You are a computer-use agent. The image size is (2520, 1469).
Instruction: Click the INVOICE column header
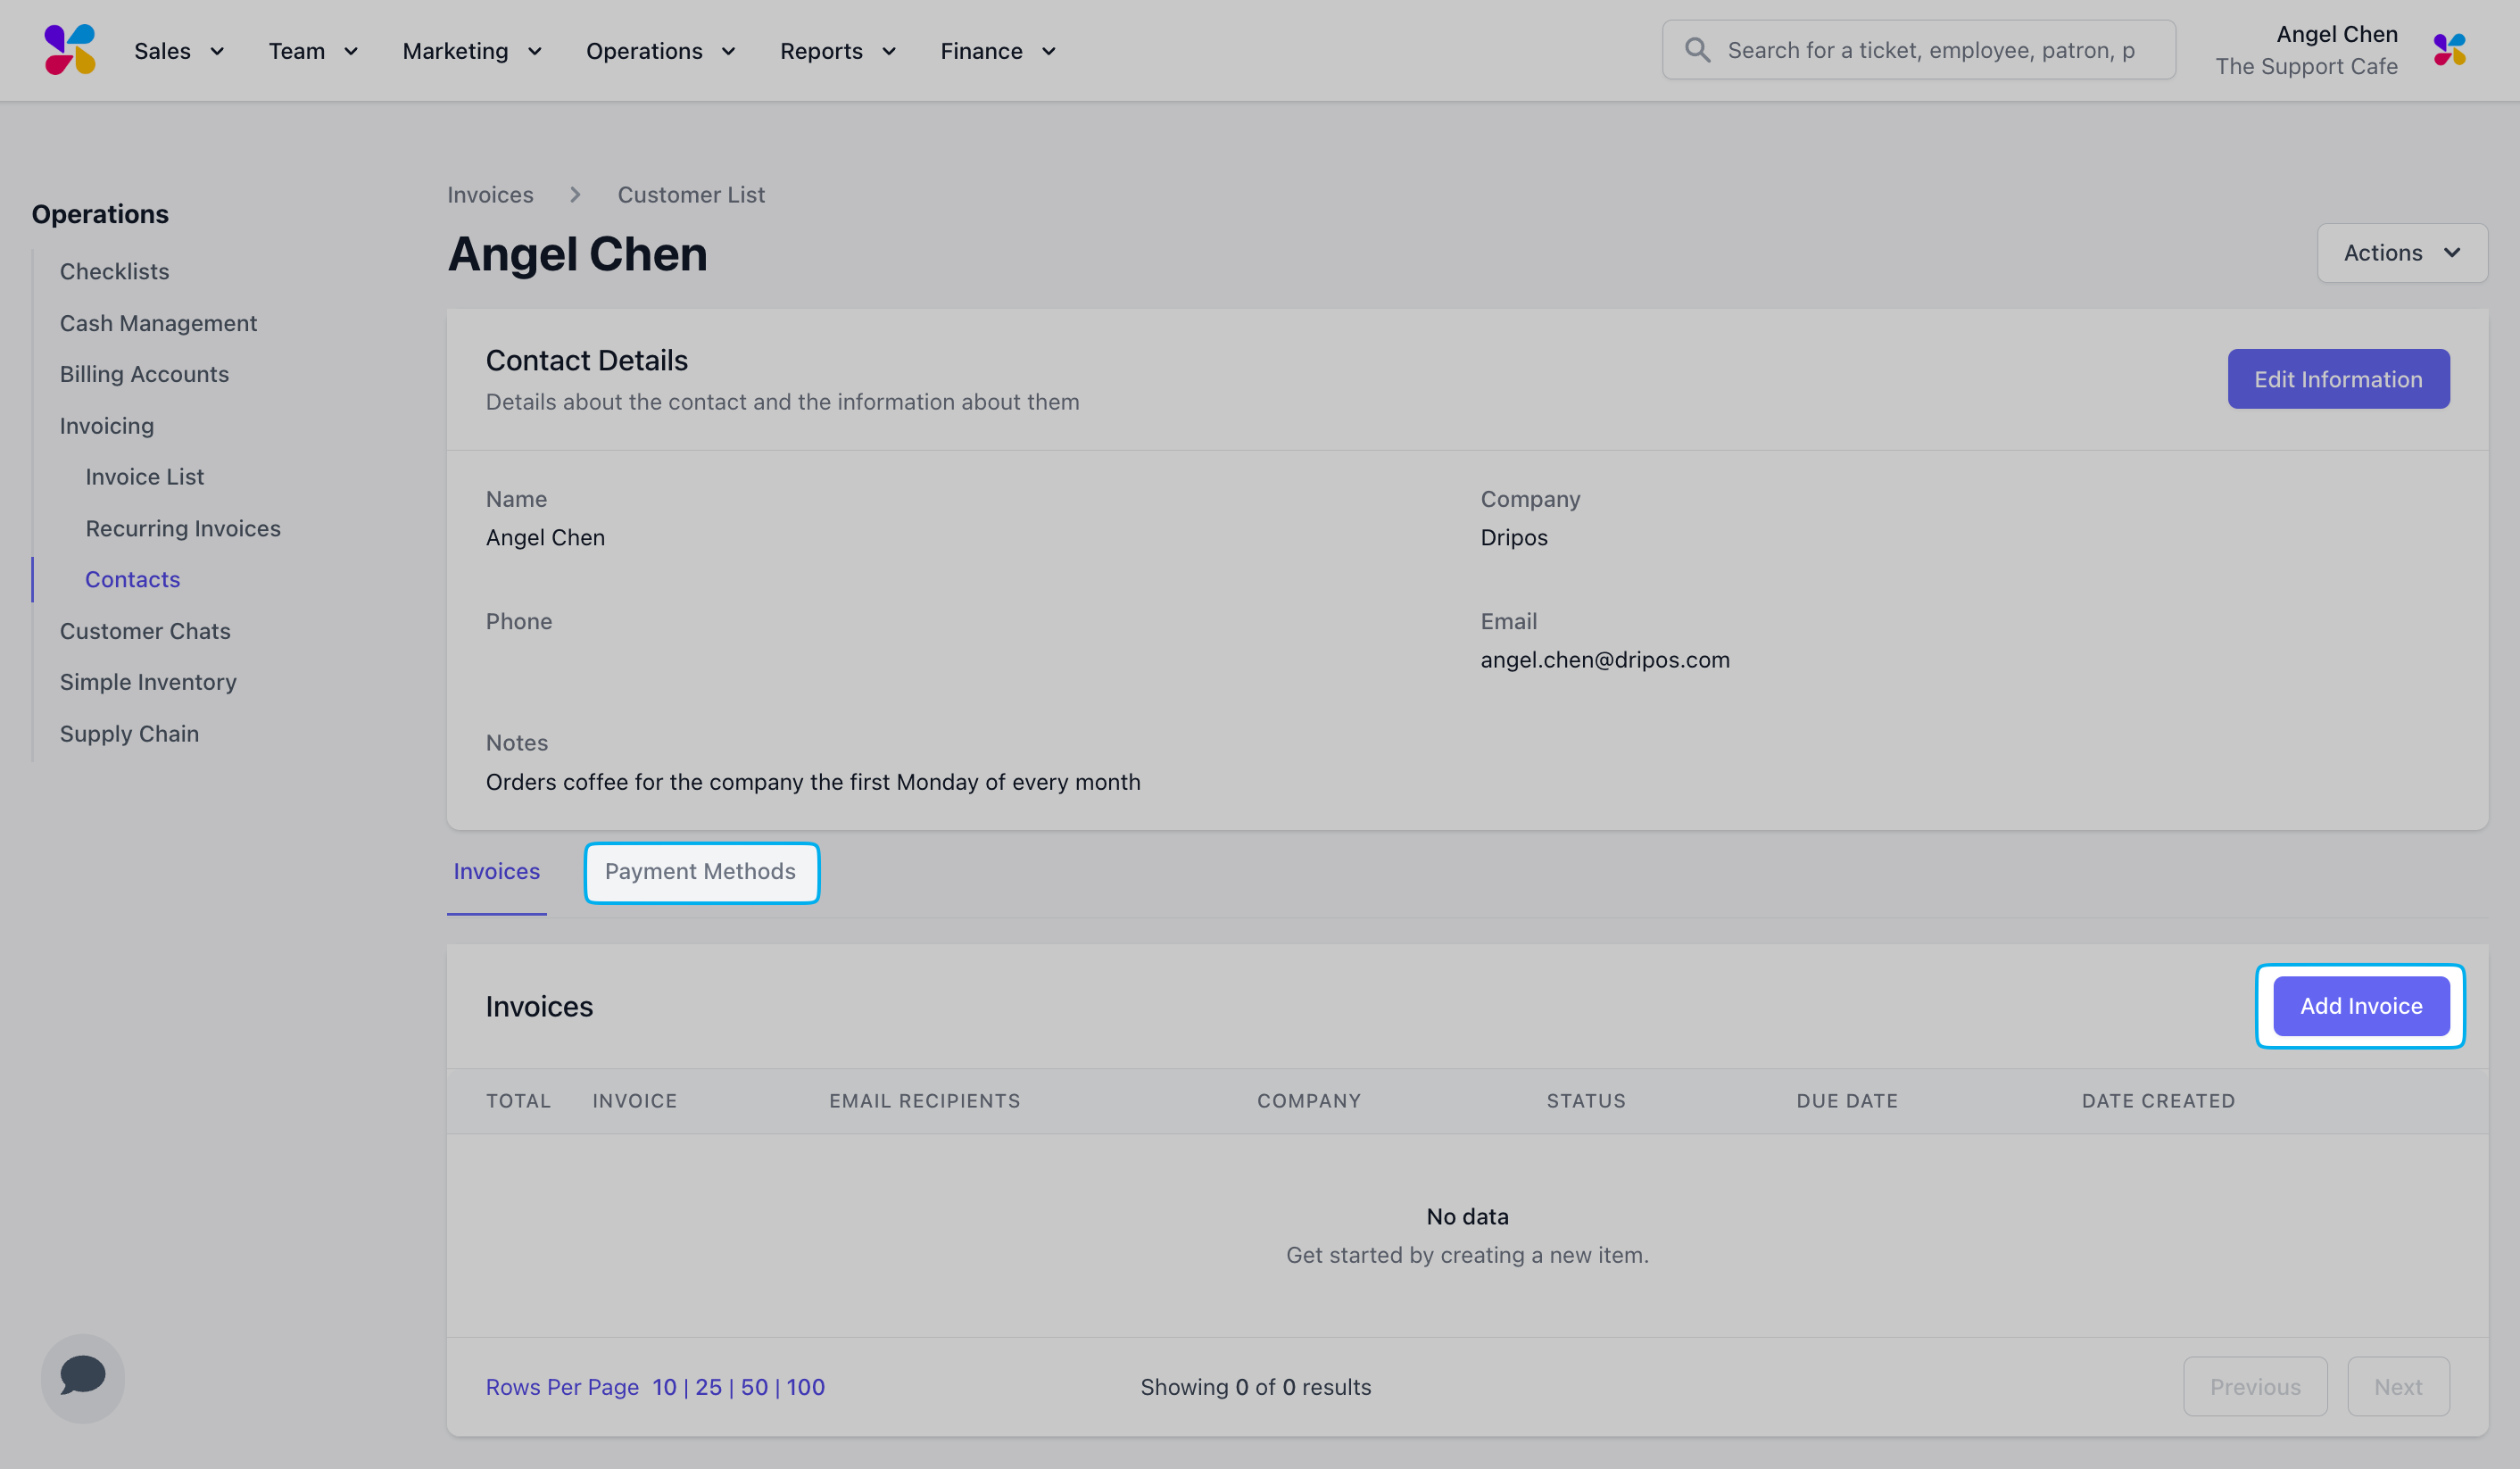[634, 1101]
